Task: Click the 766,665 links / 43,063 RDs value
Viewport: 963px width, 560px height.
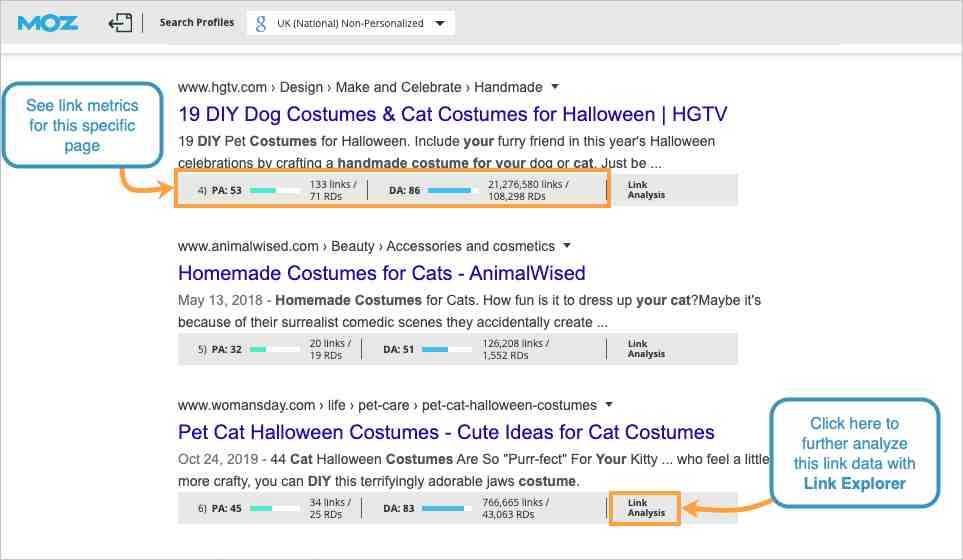Action: tap(516, 508)
